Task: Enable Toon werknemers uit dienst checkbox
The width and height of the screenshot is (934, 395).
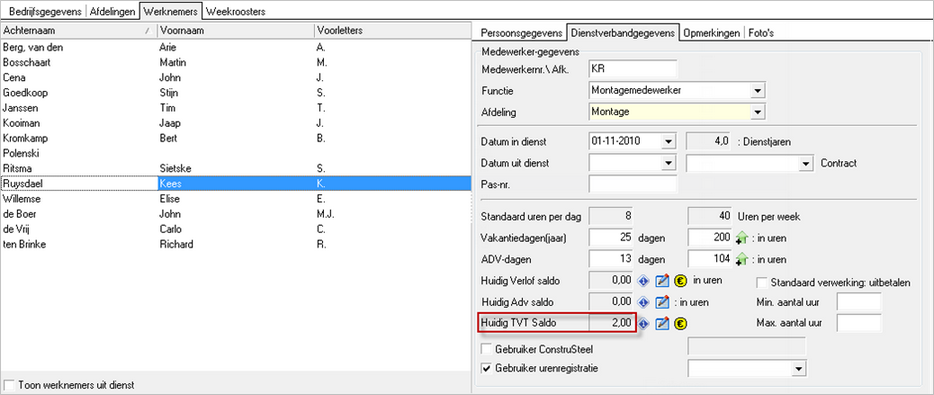Action: [10, 385]
